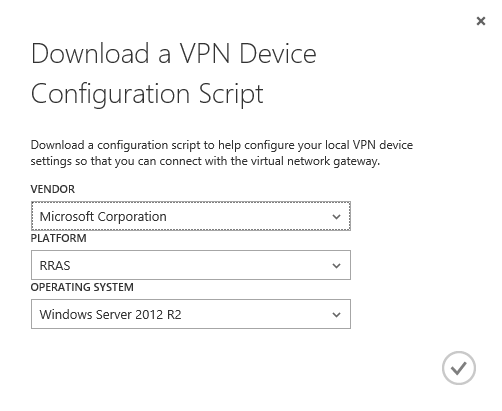Click the PLATFORM field label
This screenshot has height=411, width=502.
point(58,238)
